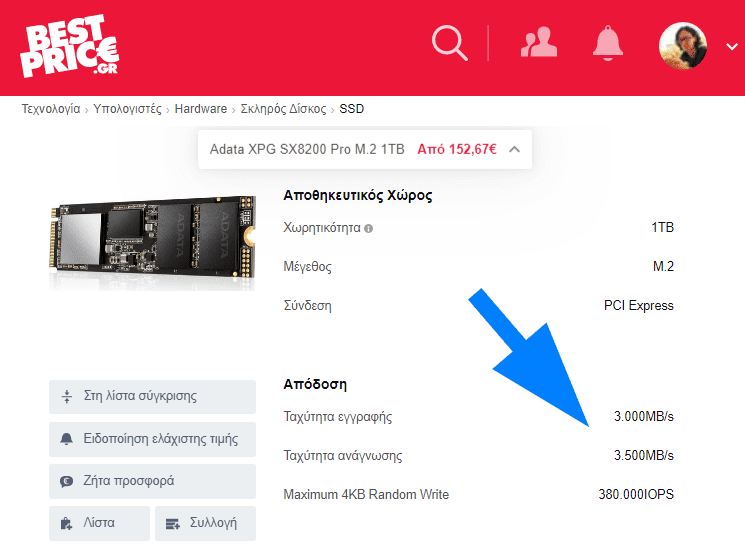This screenshot has width=745, height=552.
Task: Select the 3.000MB/s write speed value
Action: [x=644, y=417]
